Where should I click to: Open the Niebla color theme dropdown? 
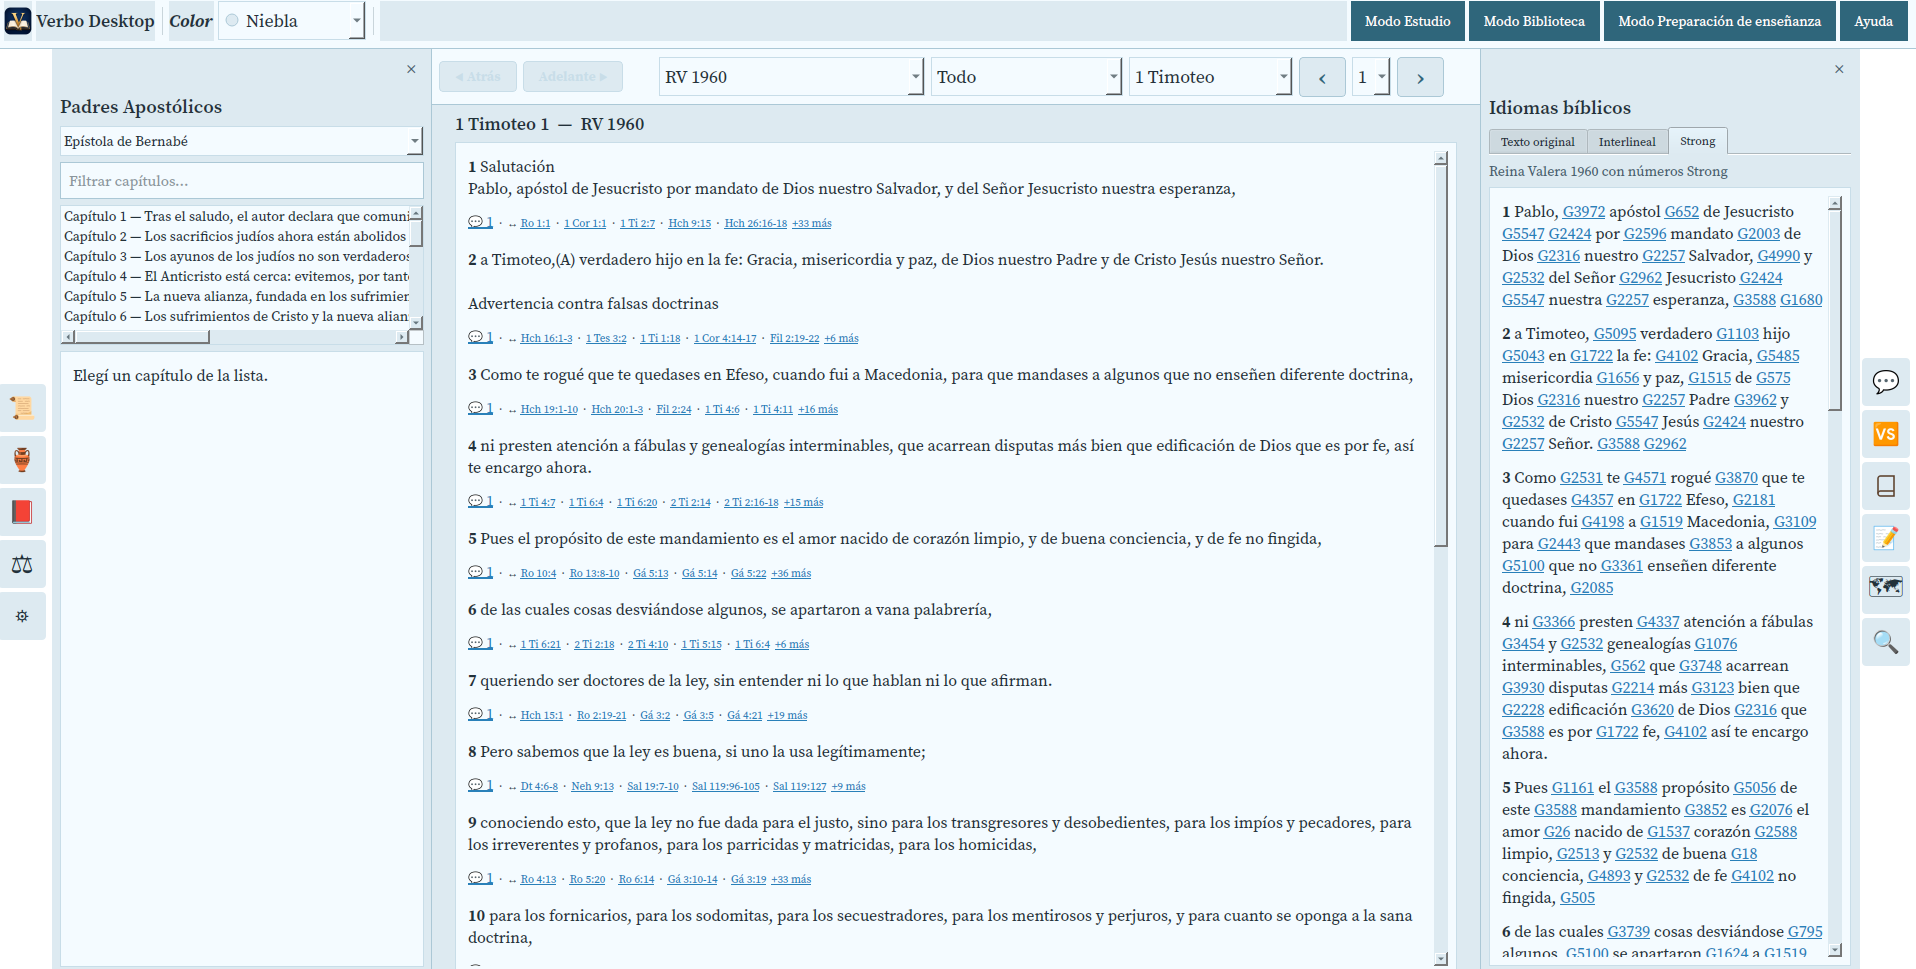[291, 21]
